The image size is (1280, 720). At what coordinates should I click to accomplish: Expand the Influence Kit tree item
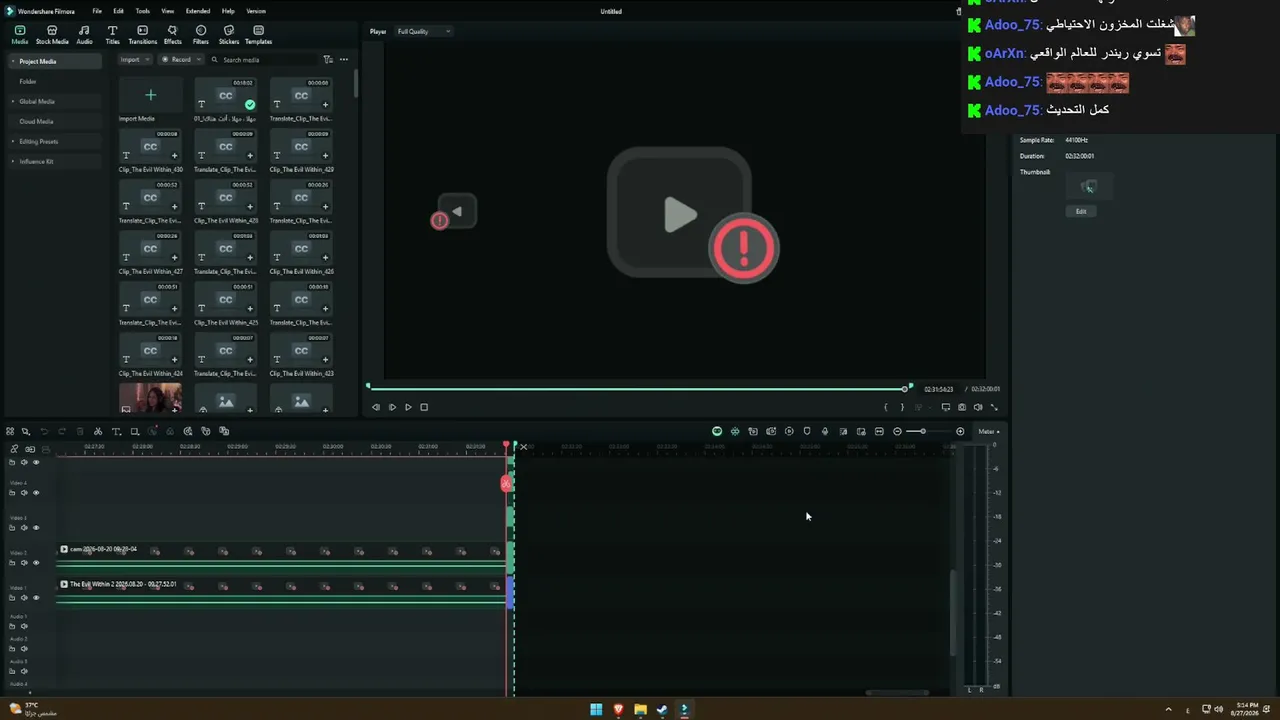14,161
